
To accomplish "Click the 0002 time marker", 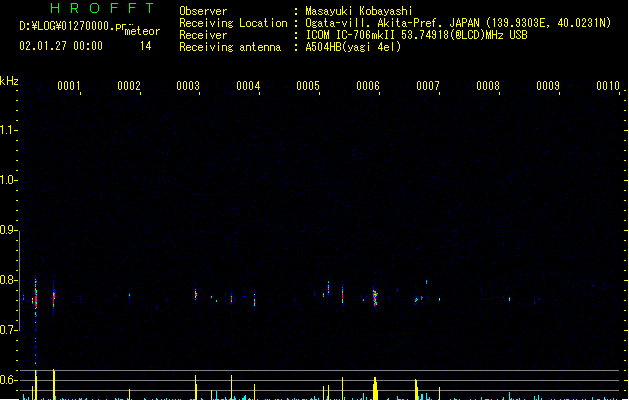I will point(129,86).
